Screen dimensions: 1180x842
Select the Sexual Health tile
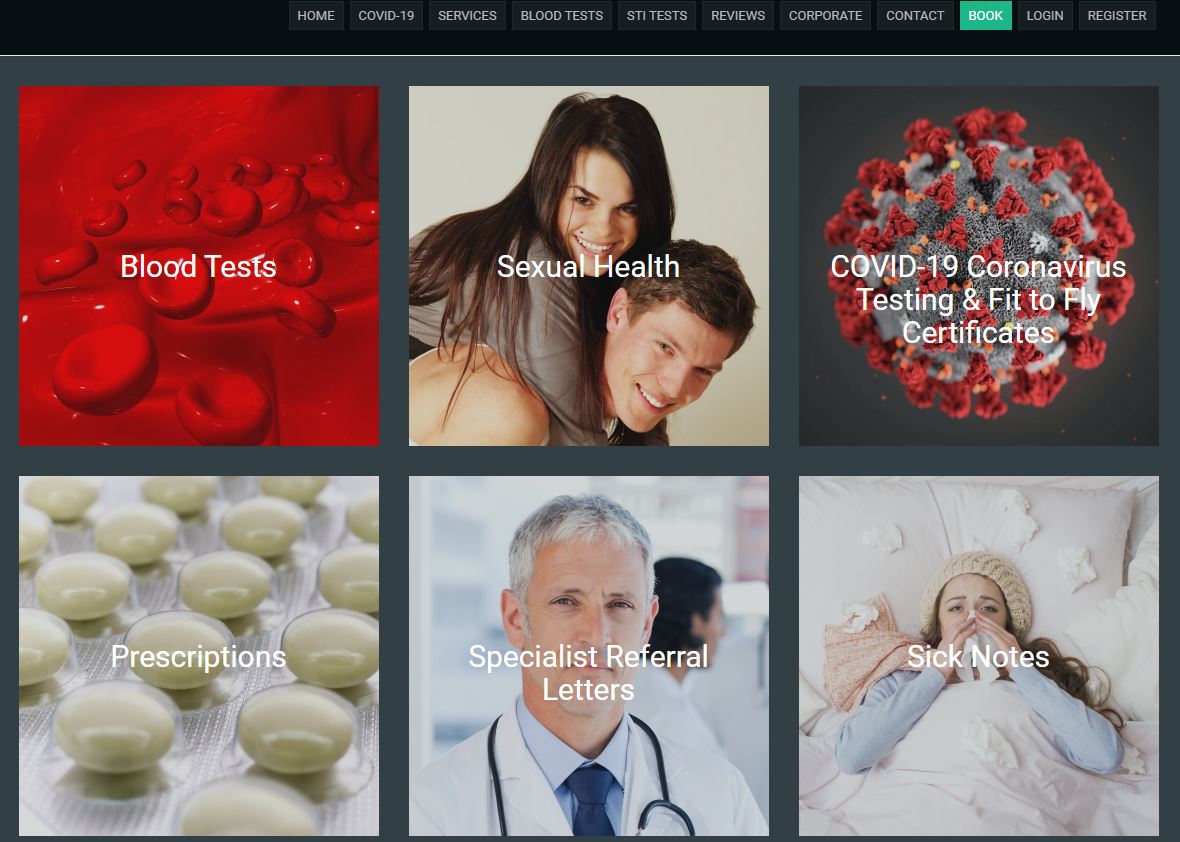click(588, 266)
